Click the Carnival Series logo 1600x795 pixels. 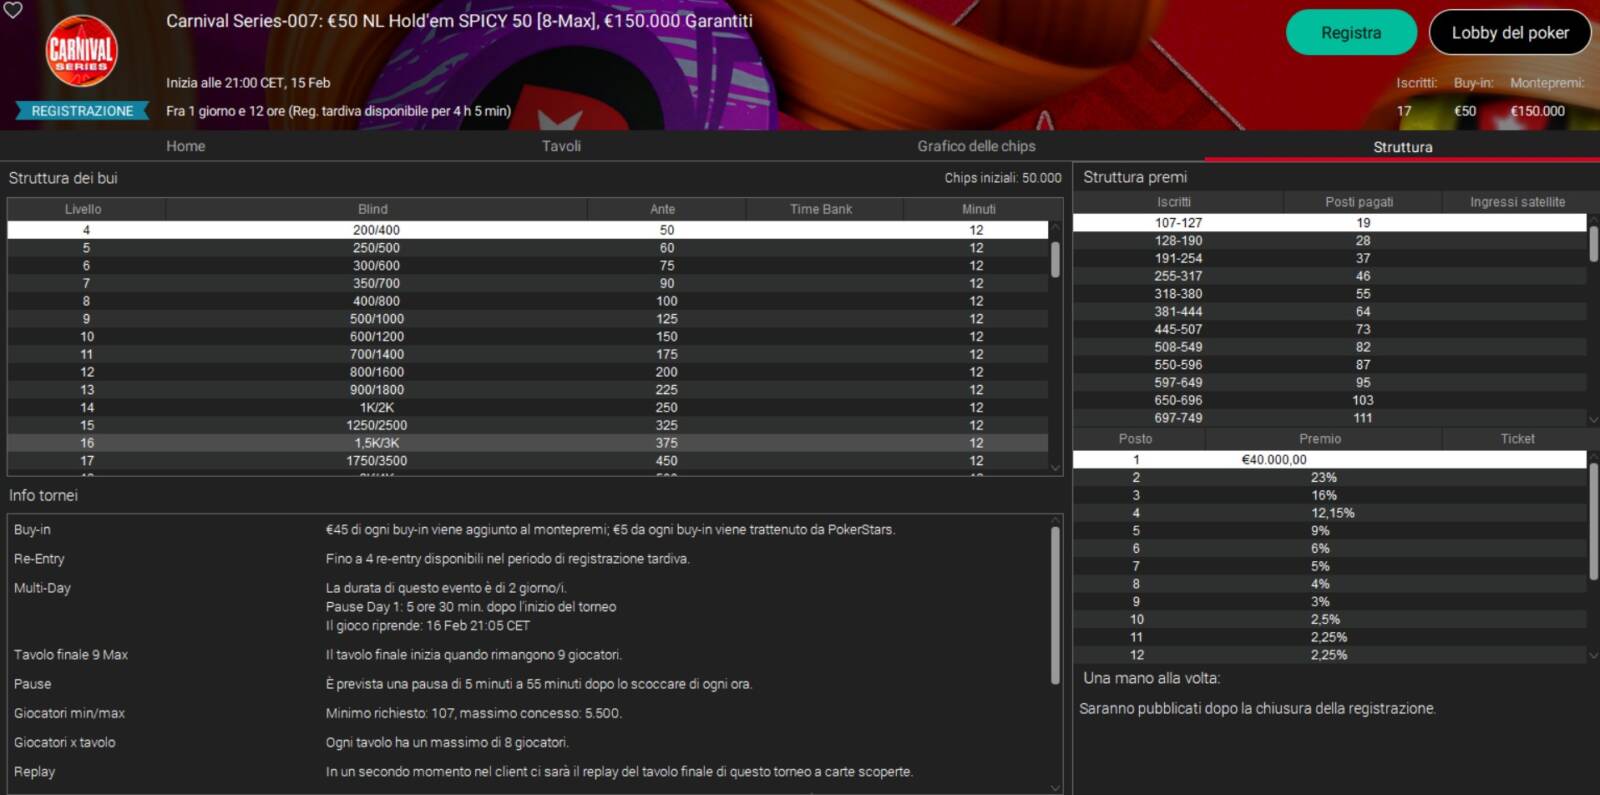point(82,51)
